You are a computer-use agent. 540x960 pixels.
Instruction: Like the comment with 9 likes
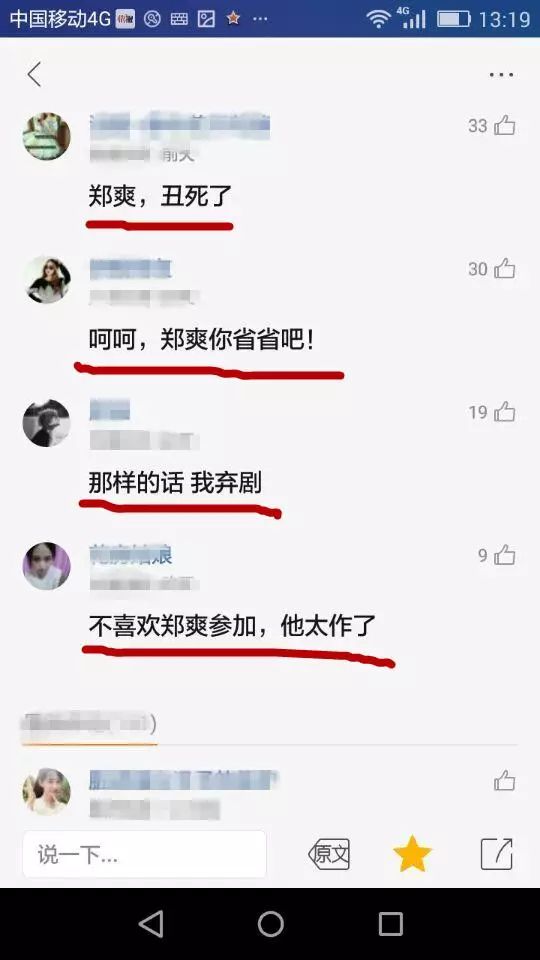(x=504, y=555)
